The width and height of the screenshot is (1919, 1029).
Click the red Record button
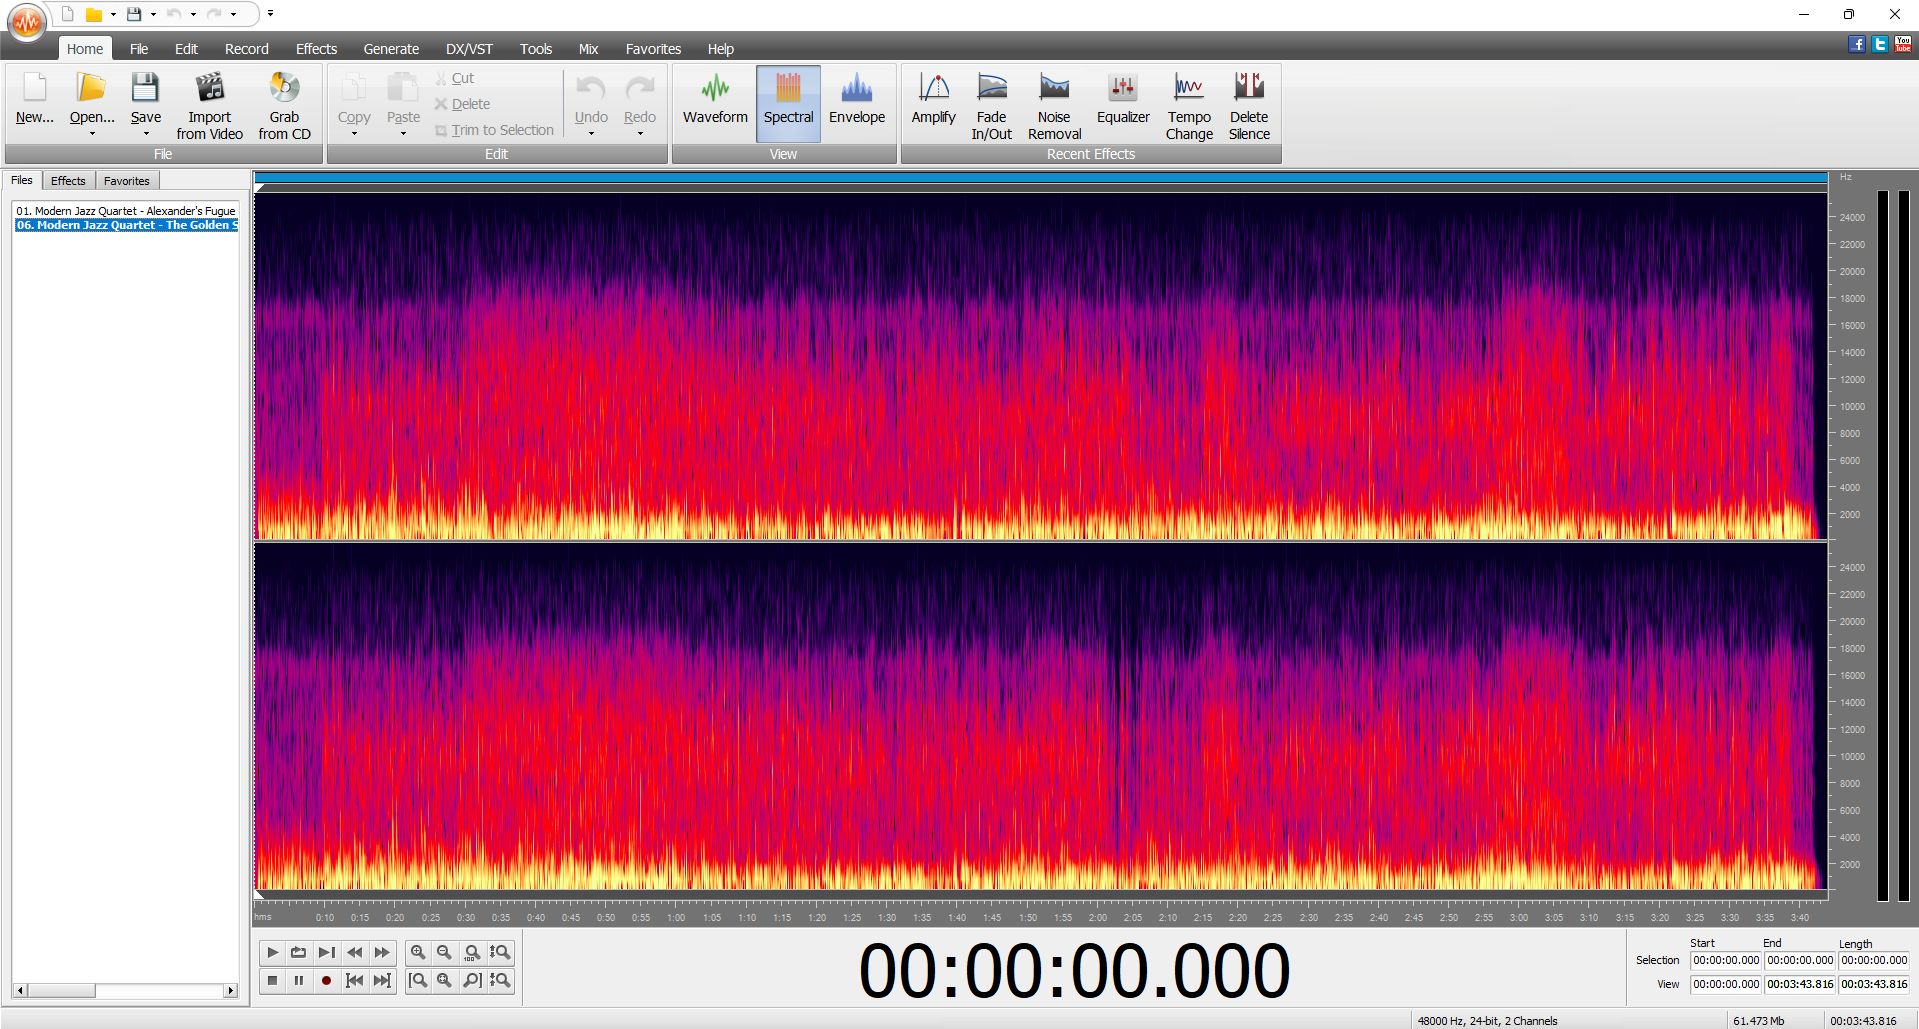click(x=326, y=981)
